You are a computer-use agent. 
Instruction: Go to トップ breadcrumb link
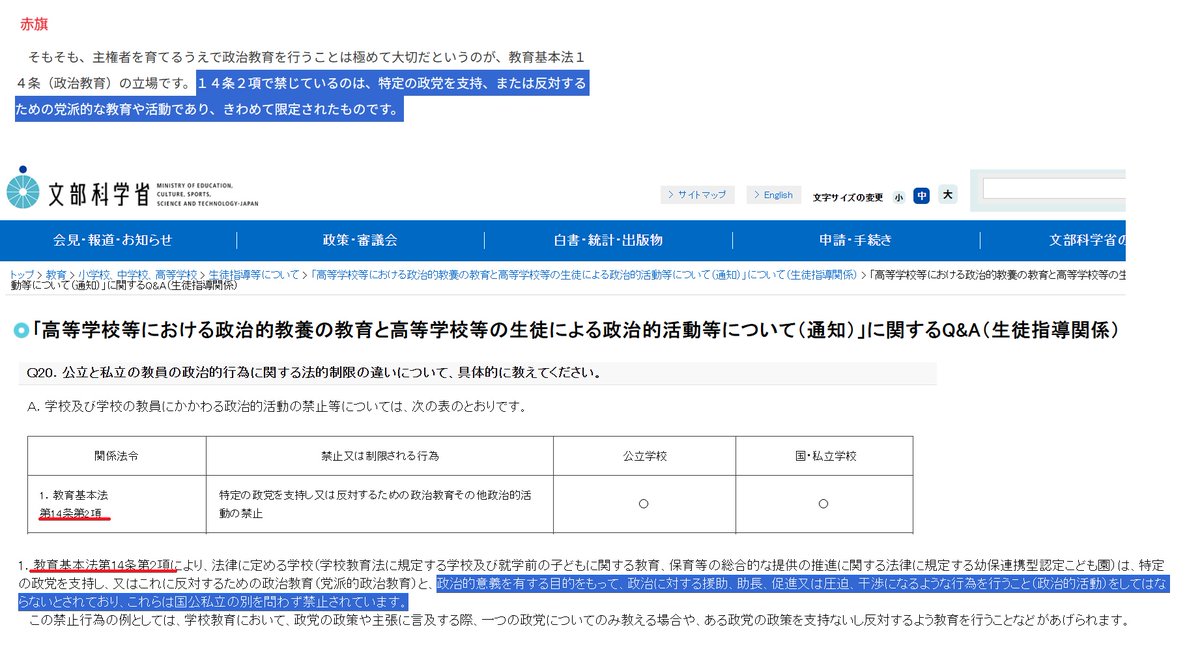click(x=21, y=274)
